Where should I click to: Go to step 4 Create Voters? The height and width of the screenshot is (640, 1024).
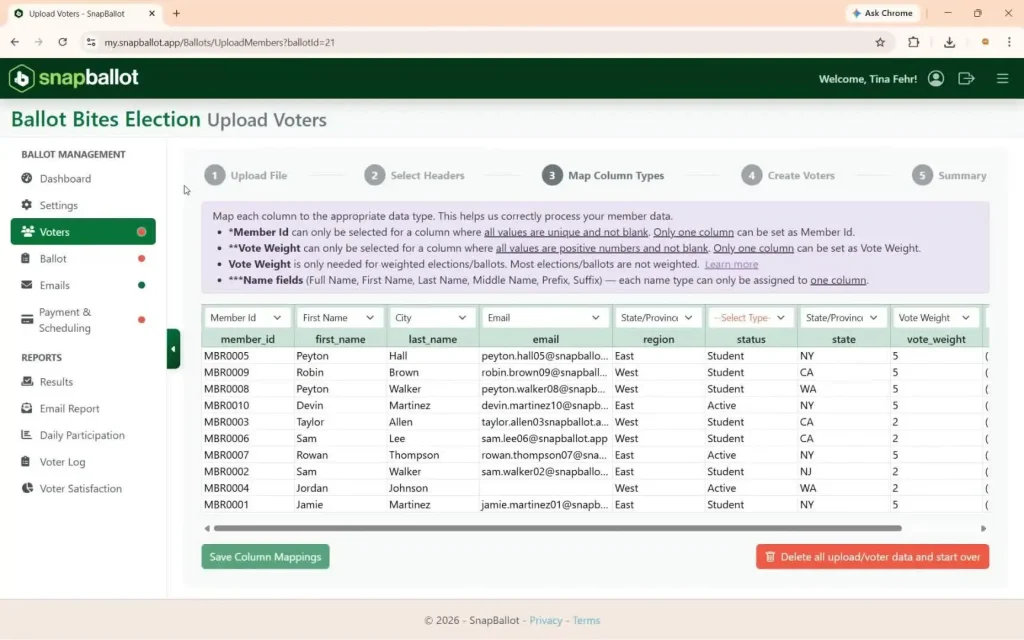tap(788, 175)
